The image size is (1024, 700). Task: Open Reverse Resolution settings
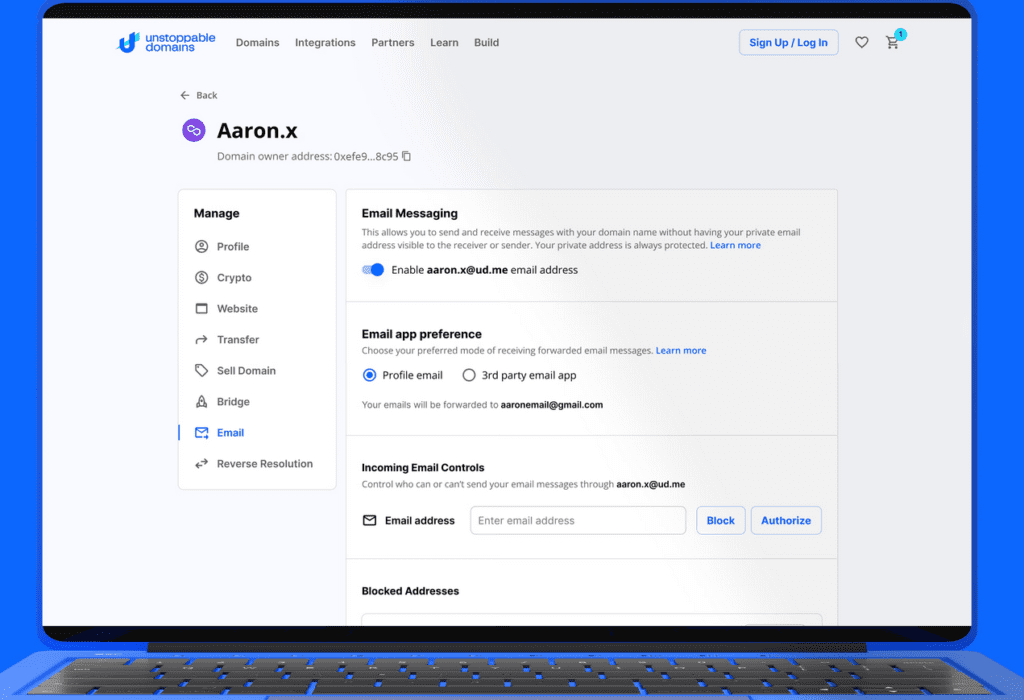[x=264, y=464]
